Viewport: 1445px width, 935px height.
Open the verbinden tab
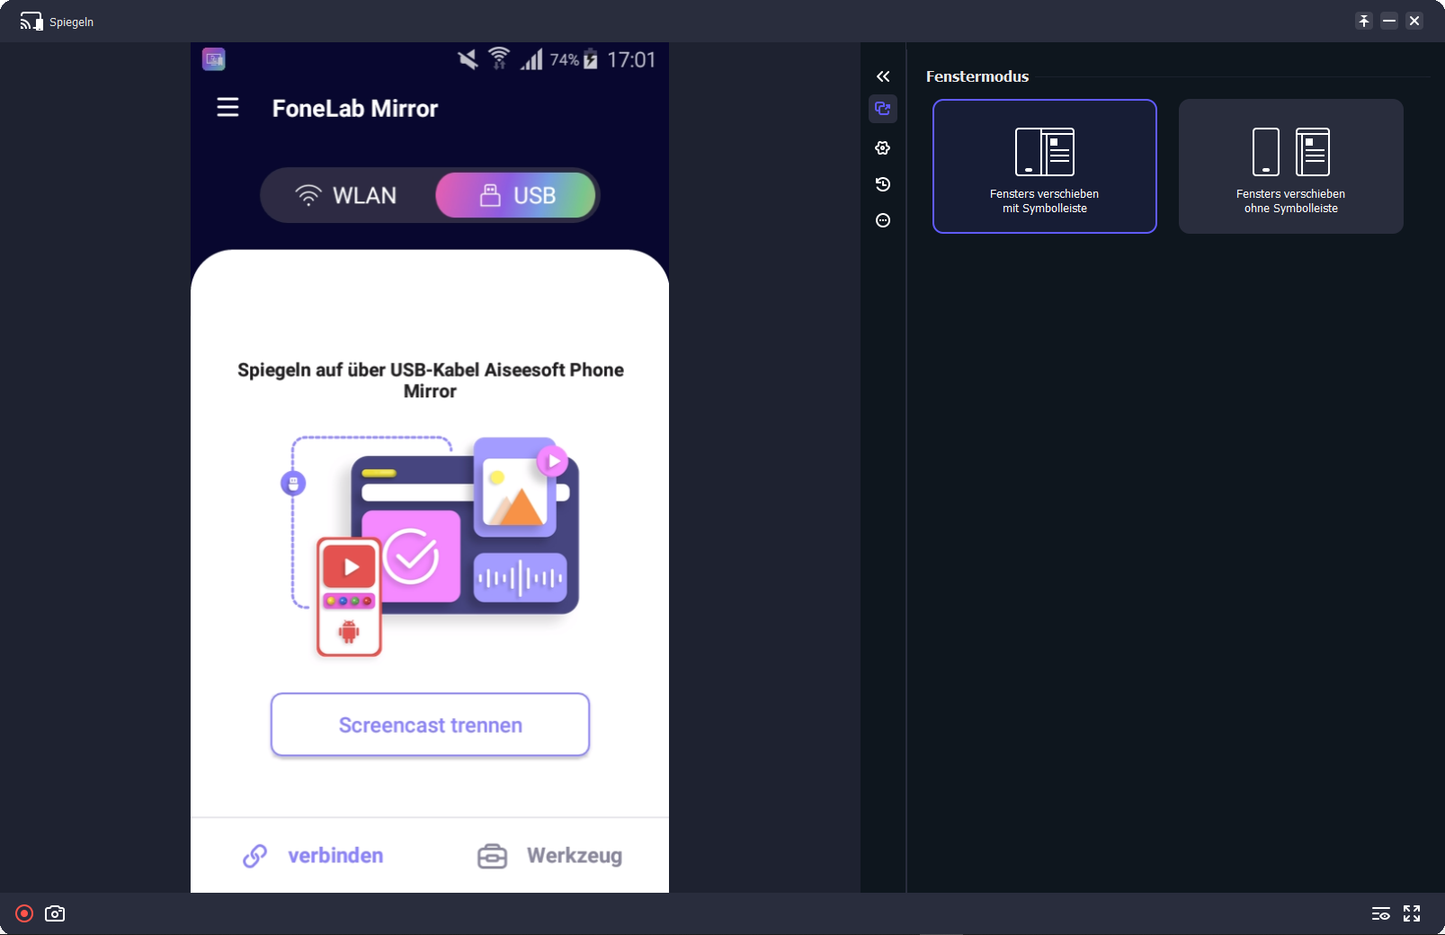pyautogui.click(x=313, y=856)
